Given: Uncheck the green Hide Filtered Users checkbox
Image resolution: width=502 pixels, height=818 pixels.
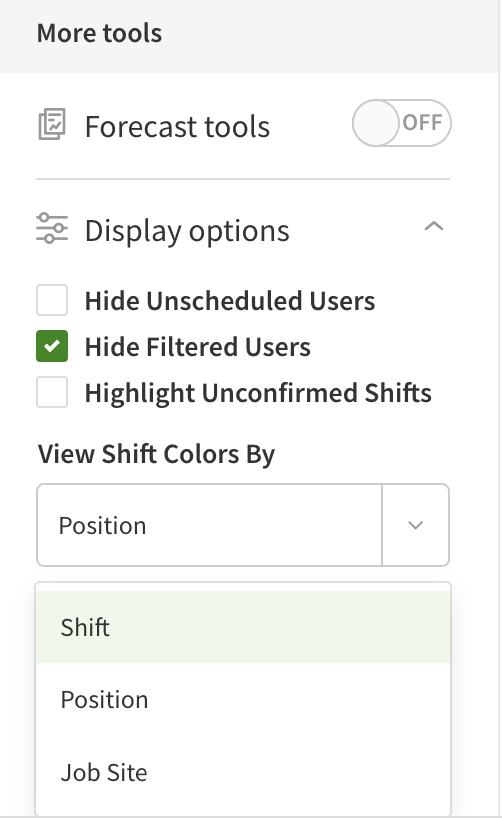Looking at the screenshot, I should pos(52,346).
